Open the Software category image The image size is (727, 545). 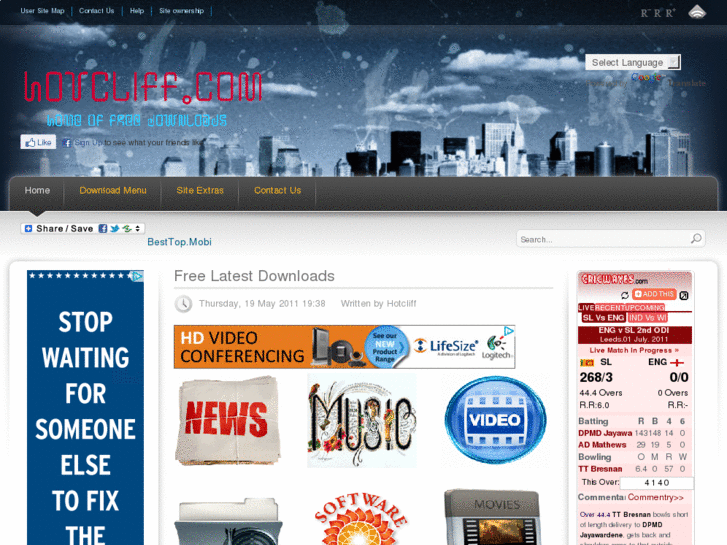pyautogui.click(x=362, y=518)
